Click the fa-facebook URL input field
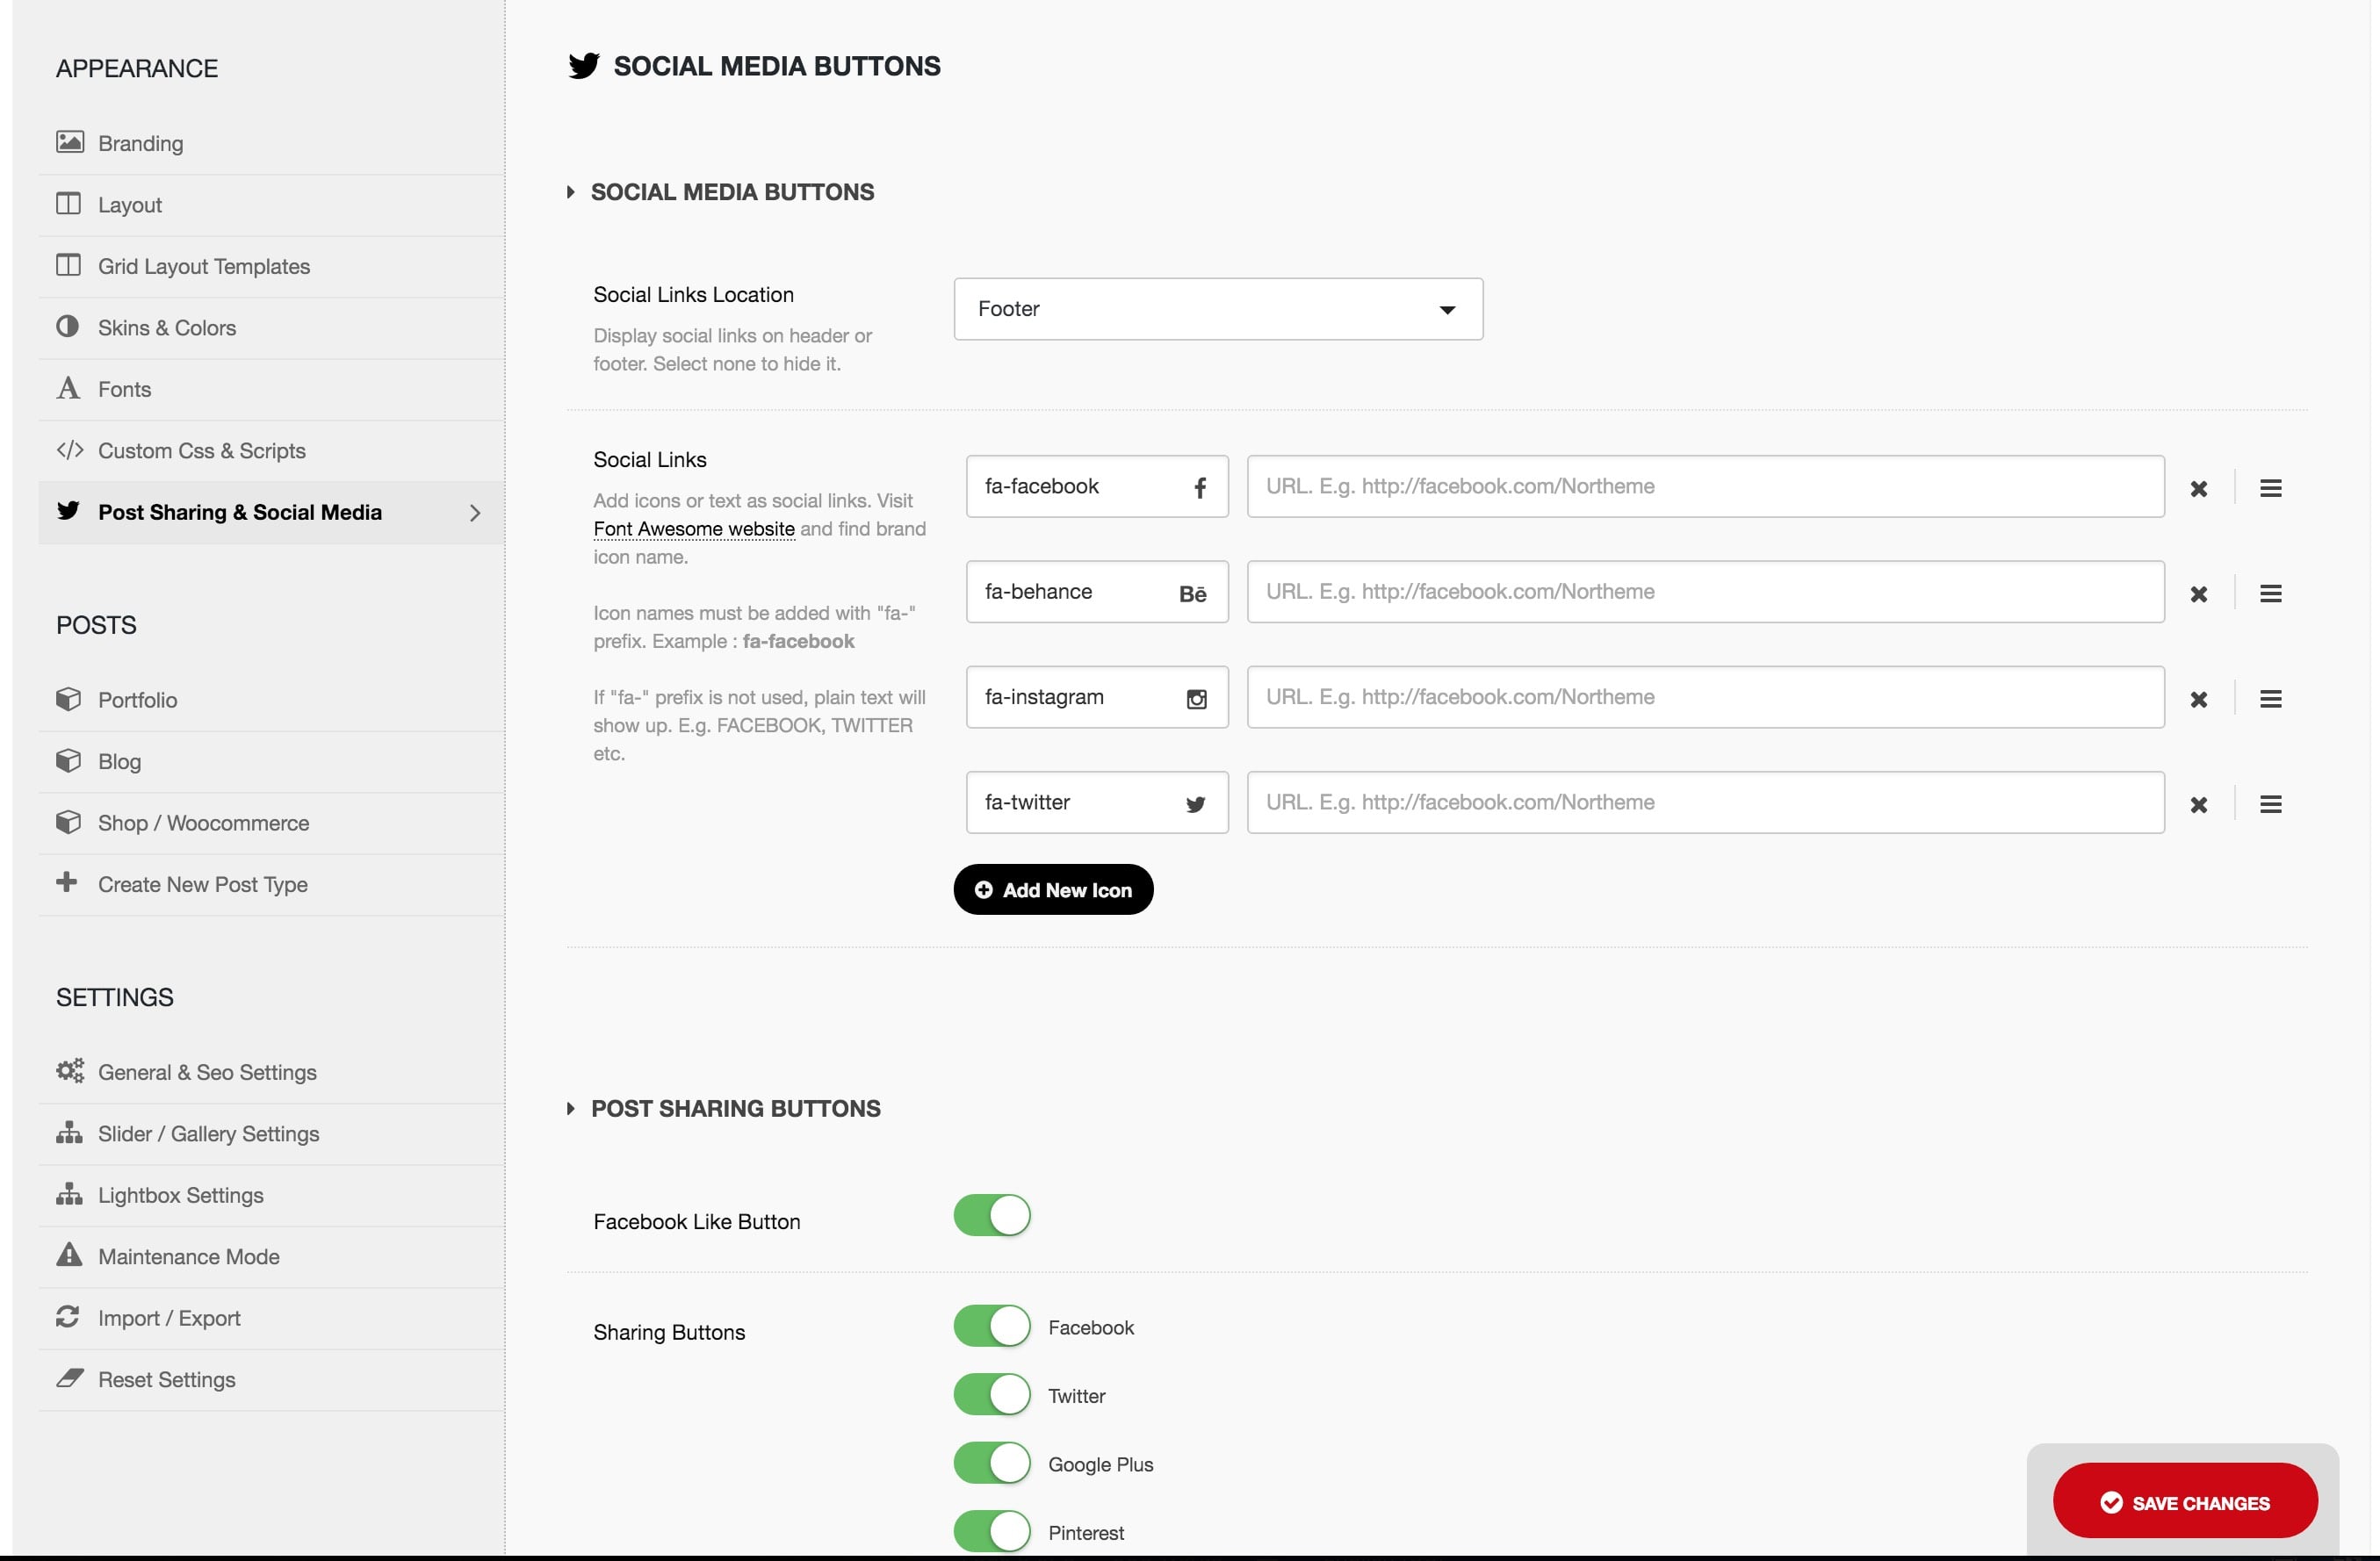 1706,486
